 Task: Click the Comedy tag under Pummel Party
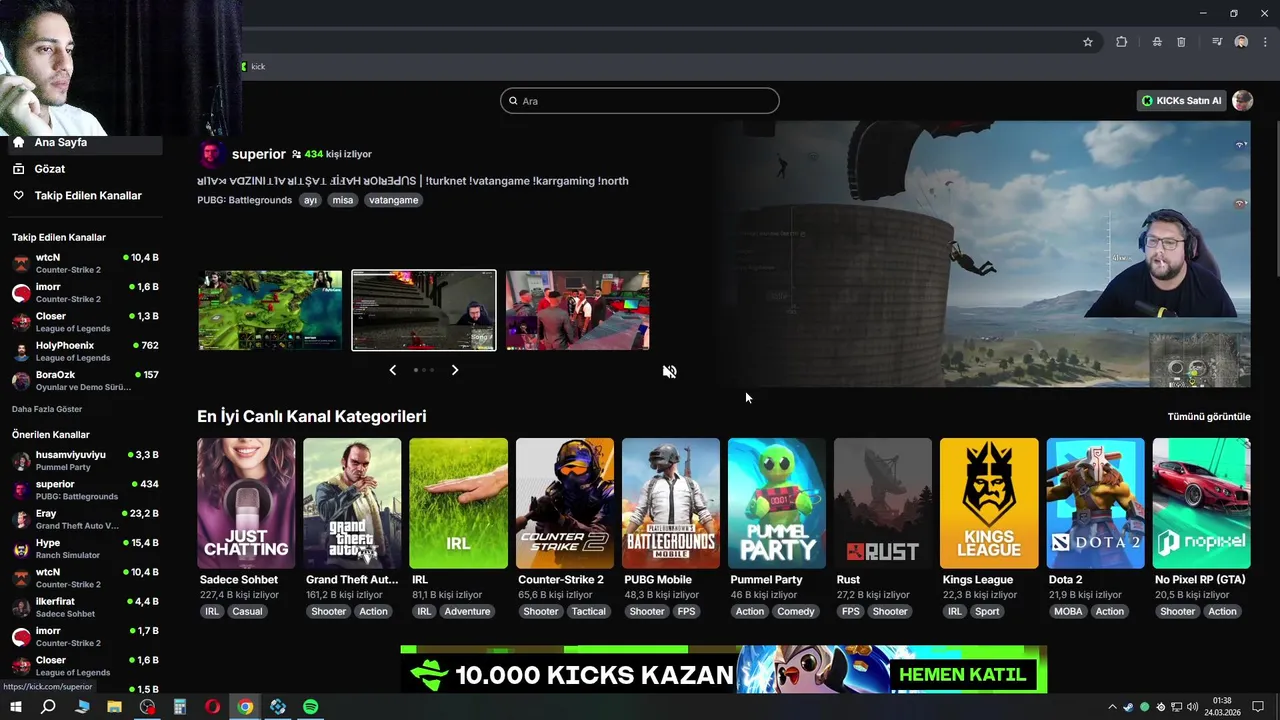(796, 612)
